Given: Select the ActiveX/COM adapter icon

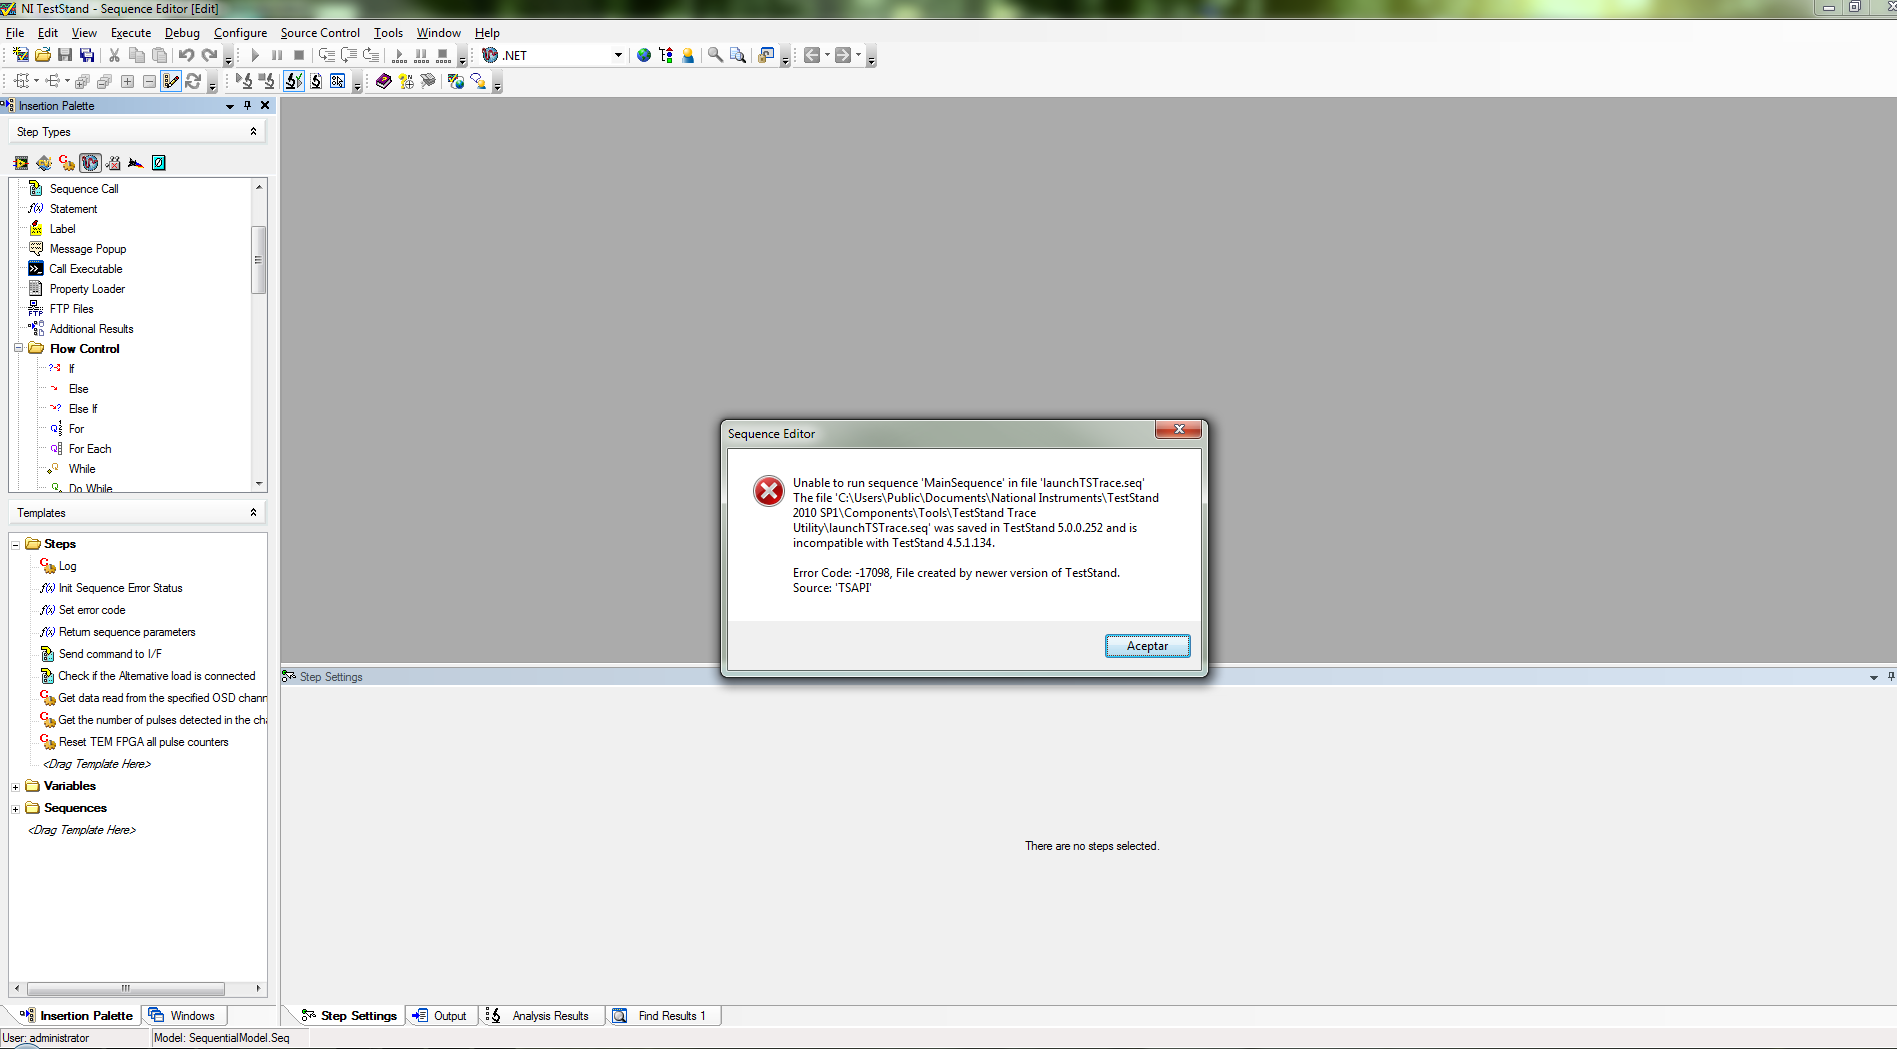Looking at the screenshot, I should pos(113,163).
